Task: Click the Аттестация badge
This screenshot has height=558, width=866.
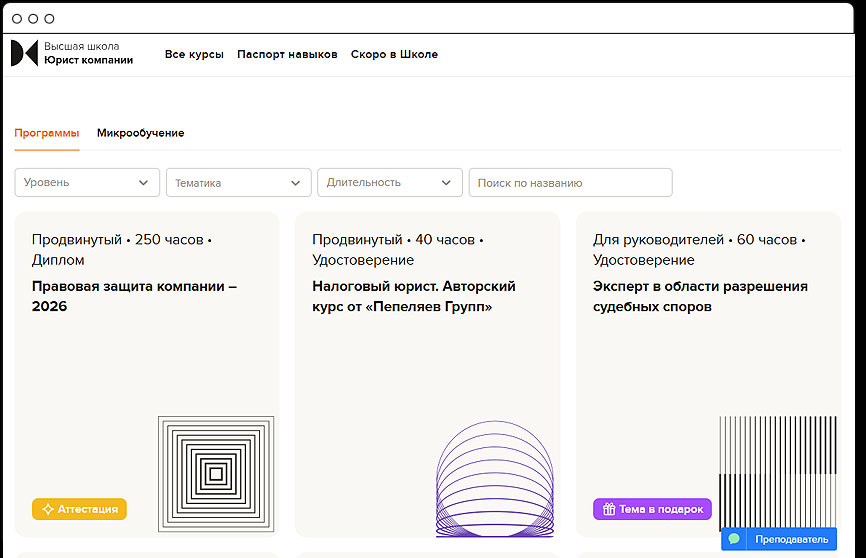Action: click(x=79, y=509)
